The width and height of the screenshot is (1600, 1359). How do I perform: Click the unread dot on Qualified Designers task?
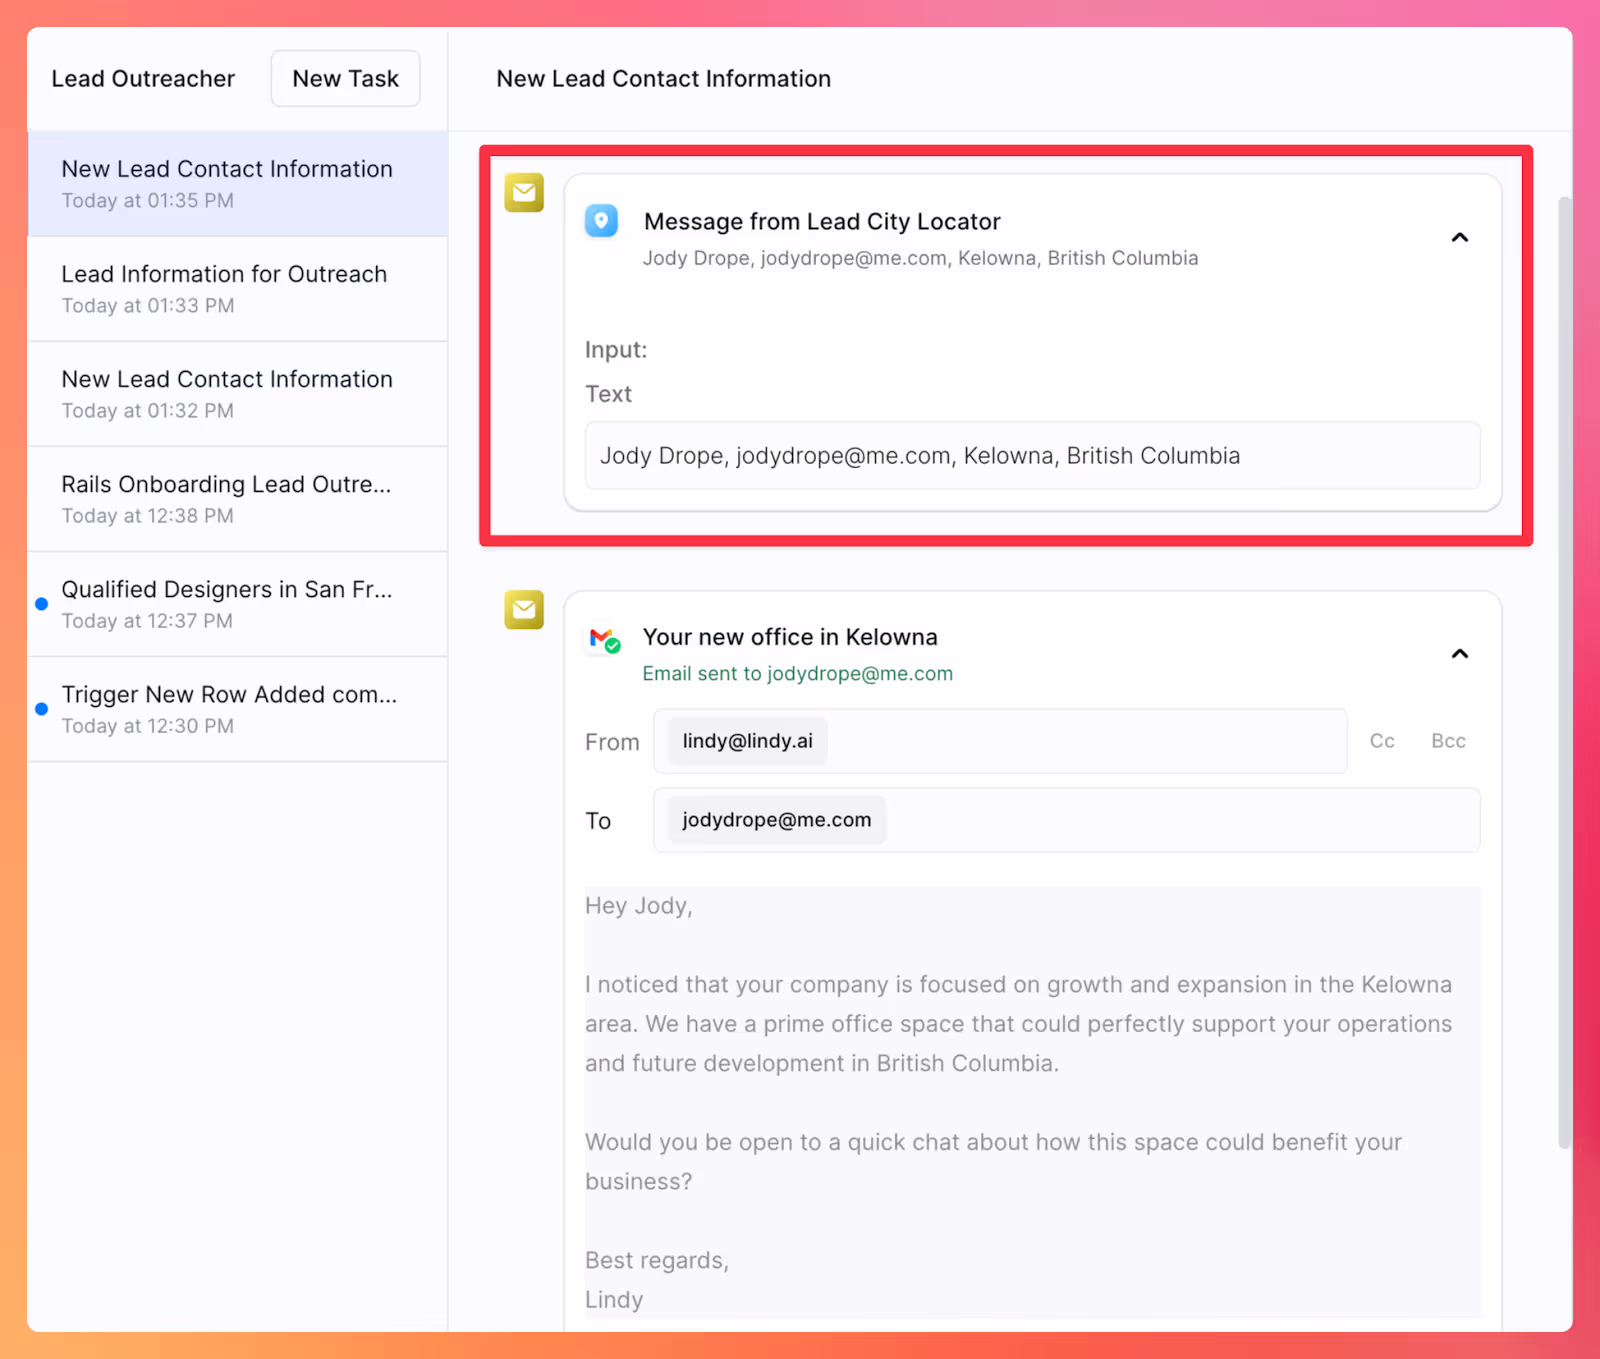(41, 604)
